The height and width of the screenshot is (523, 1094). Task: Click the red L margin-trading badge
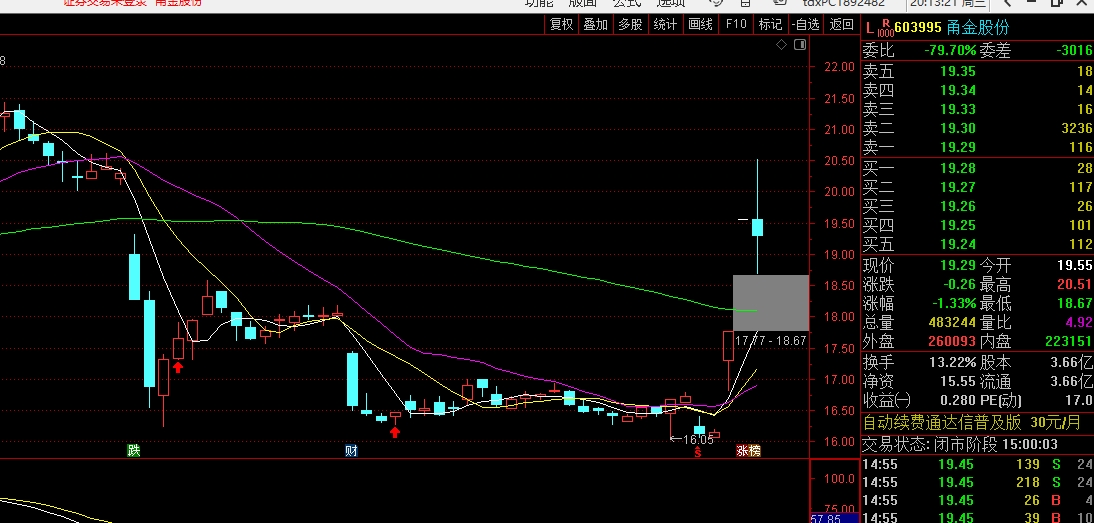click(869, 28)
